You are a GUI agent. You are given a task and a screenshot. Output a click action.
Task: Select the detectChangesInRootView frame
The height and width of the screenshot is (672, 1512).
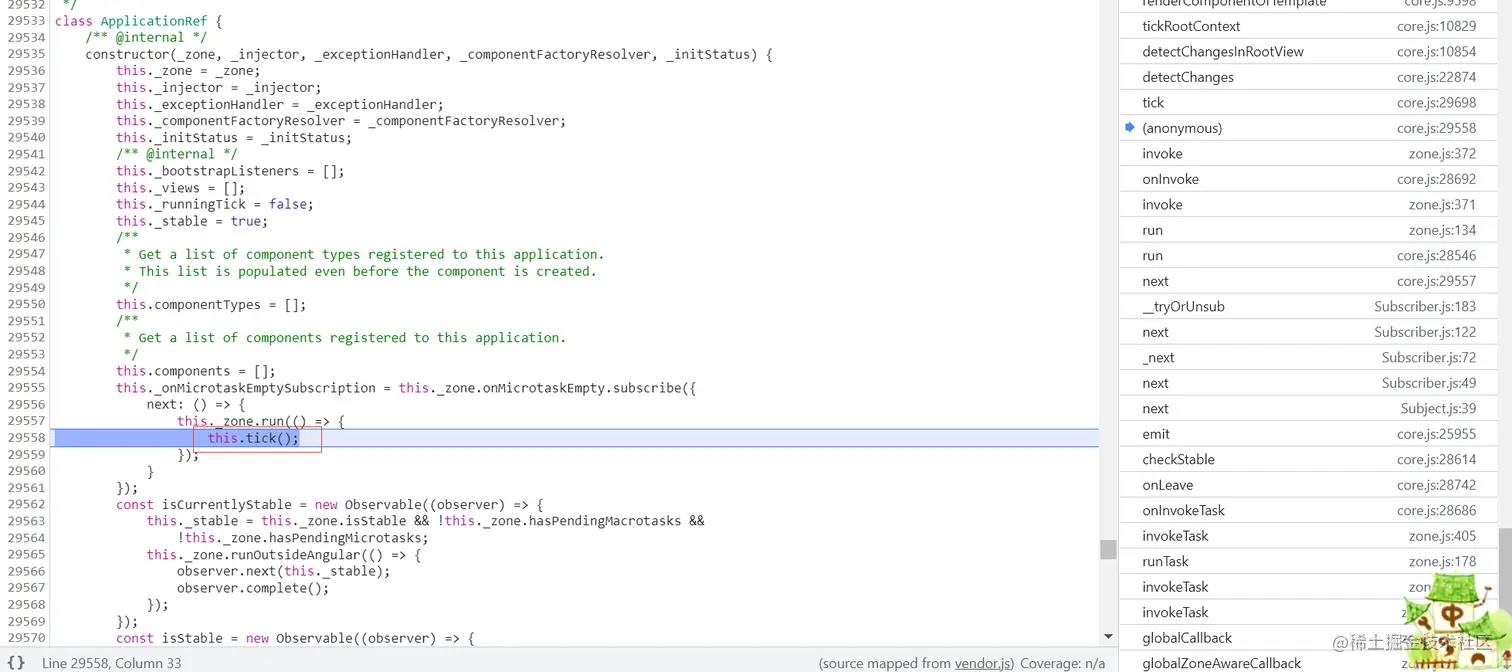point(1309,51)
